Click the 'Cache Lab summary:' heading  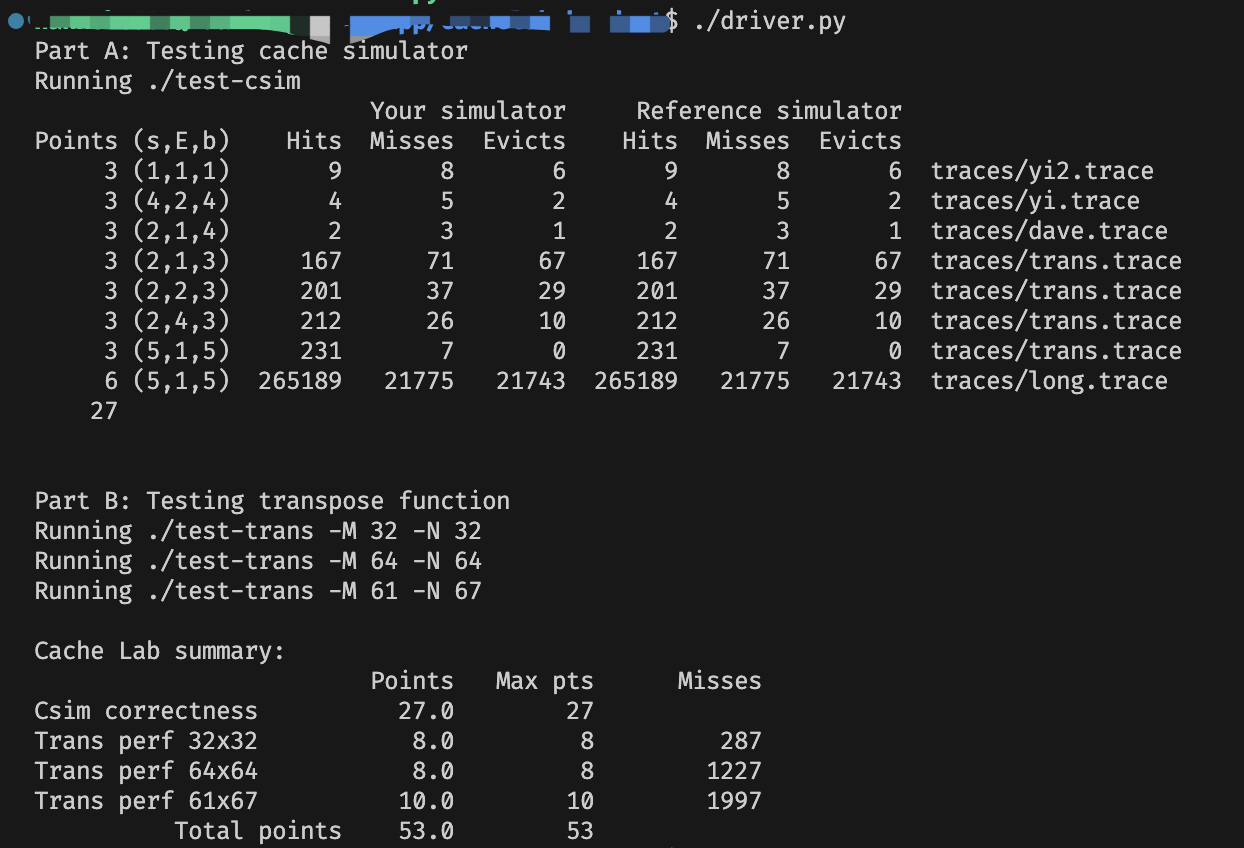coord(160,651)
